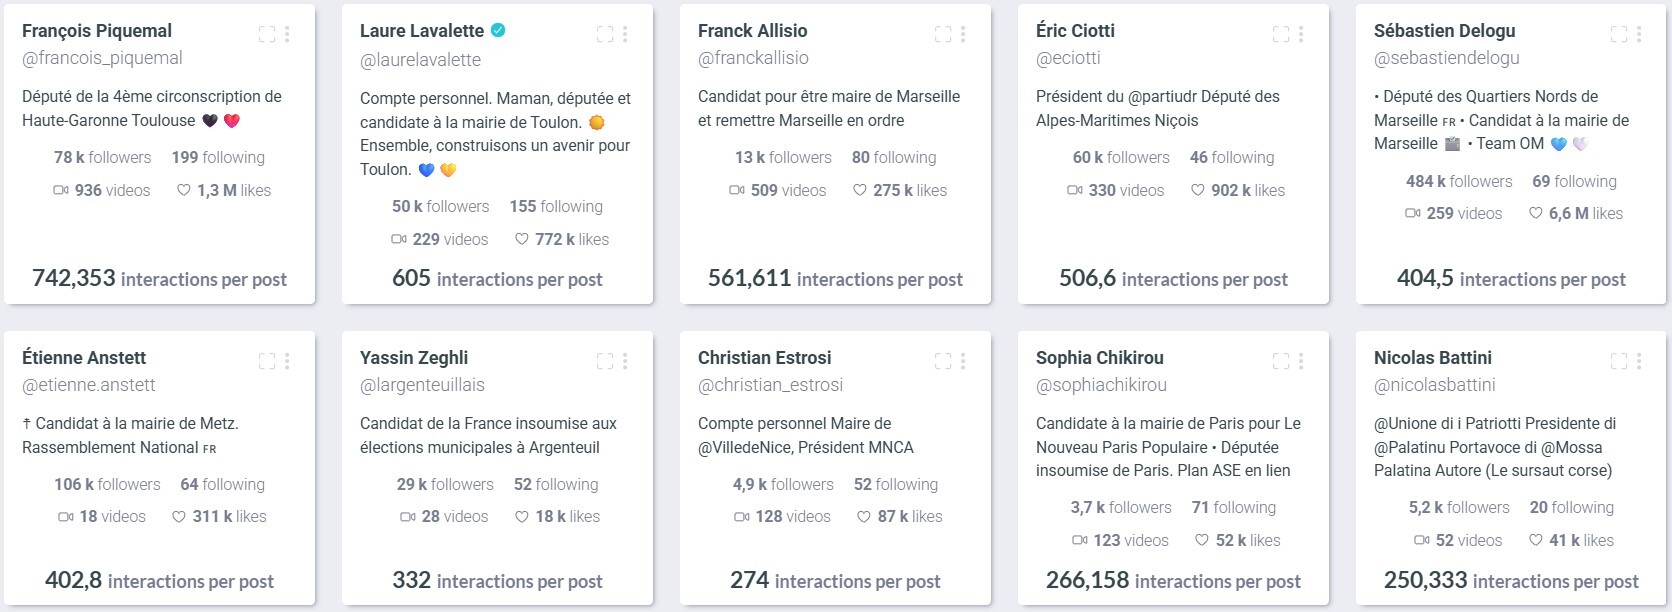This screenshot has height=612, width=1672.
Task: Enlarge the Étienne Anstett card
Action: point(267,361)
